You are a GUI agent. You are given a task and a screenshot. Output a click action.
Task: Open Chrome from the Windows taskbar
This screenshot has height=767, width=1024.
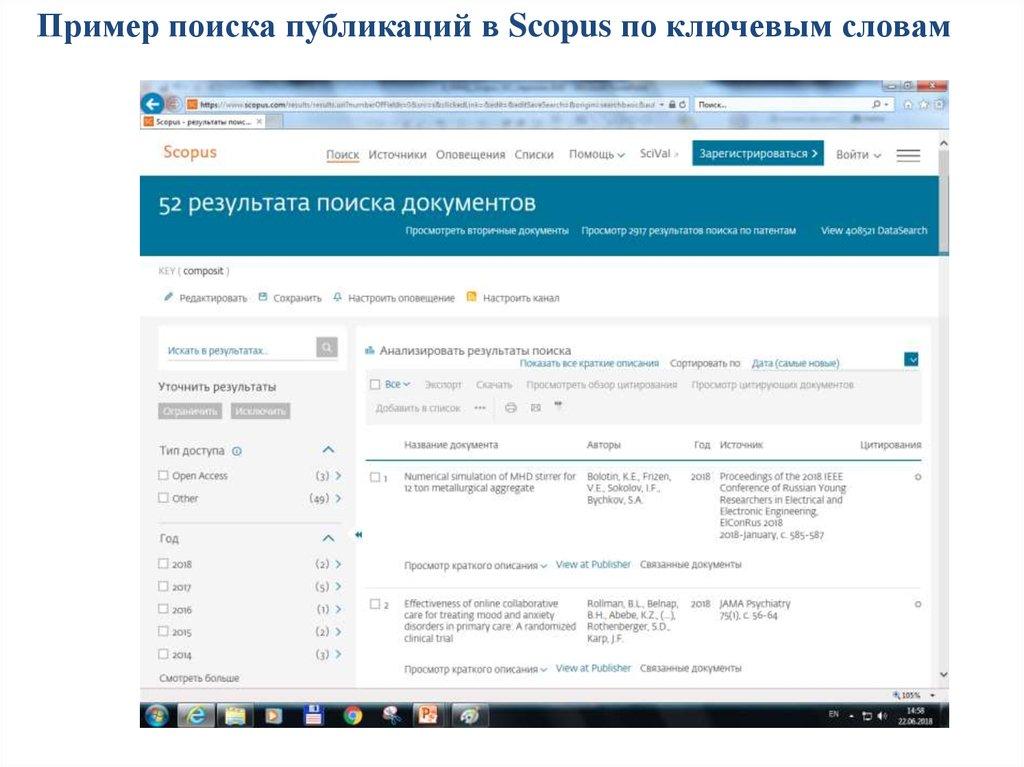[x=352, y=715]
